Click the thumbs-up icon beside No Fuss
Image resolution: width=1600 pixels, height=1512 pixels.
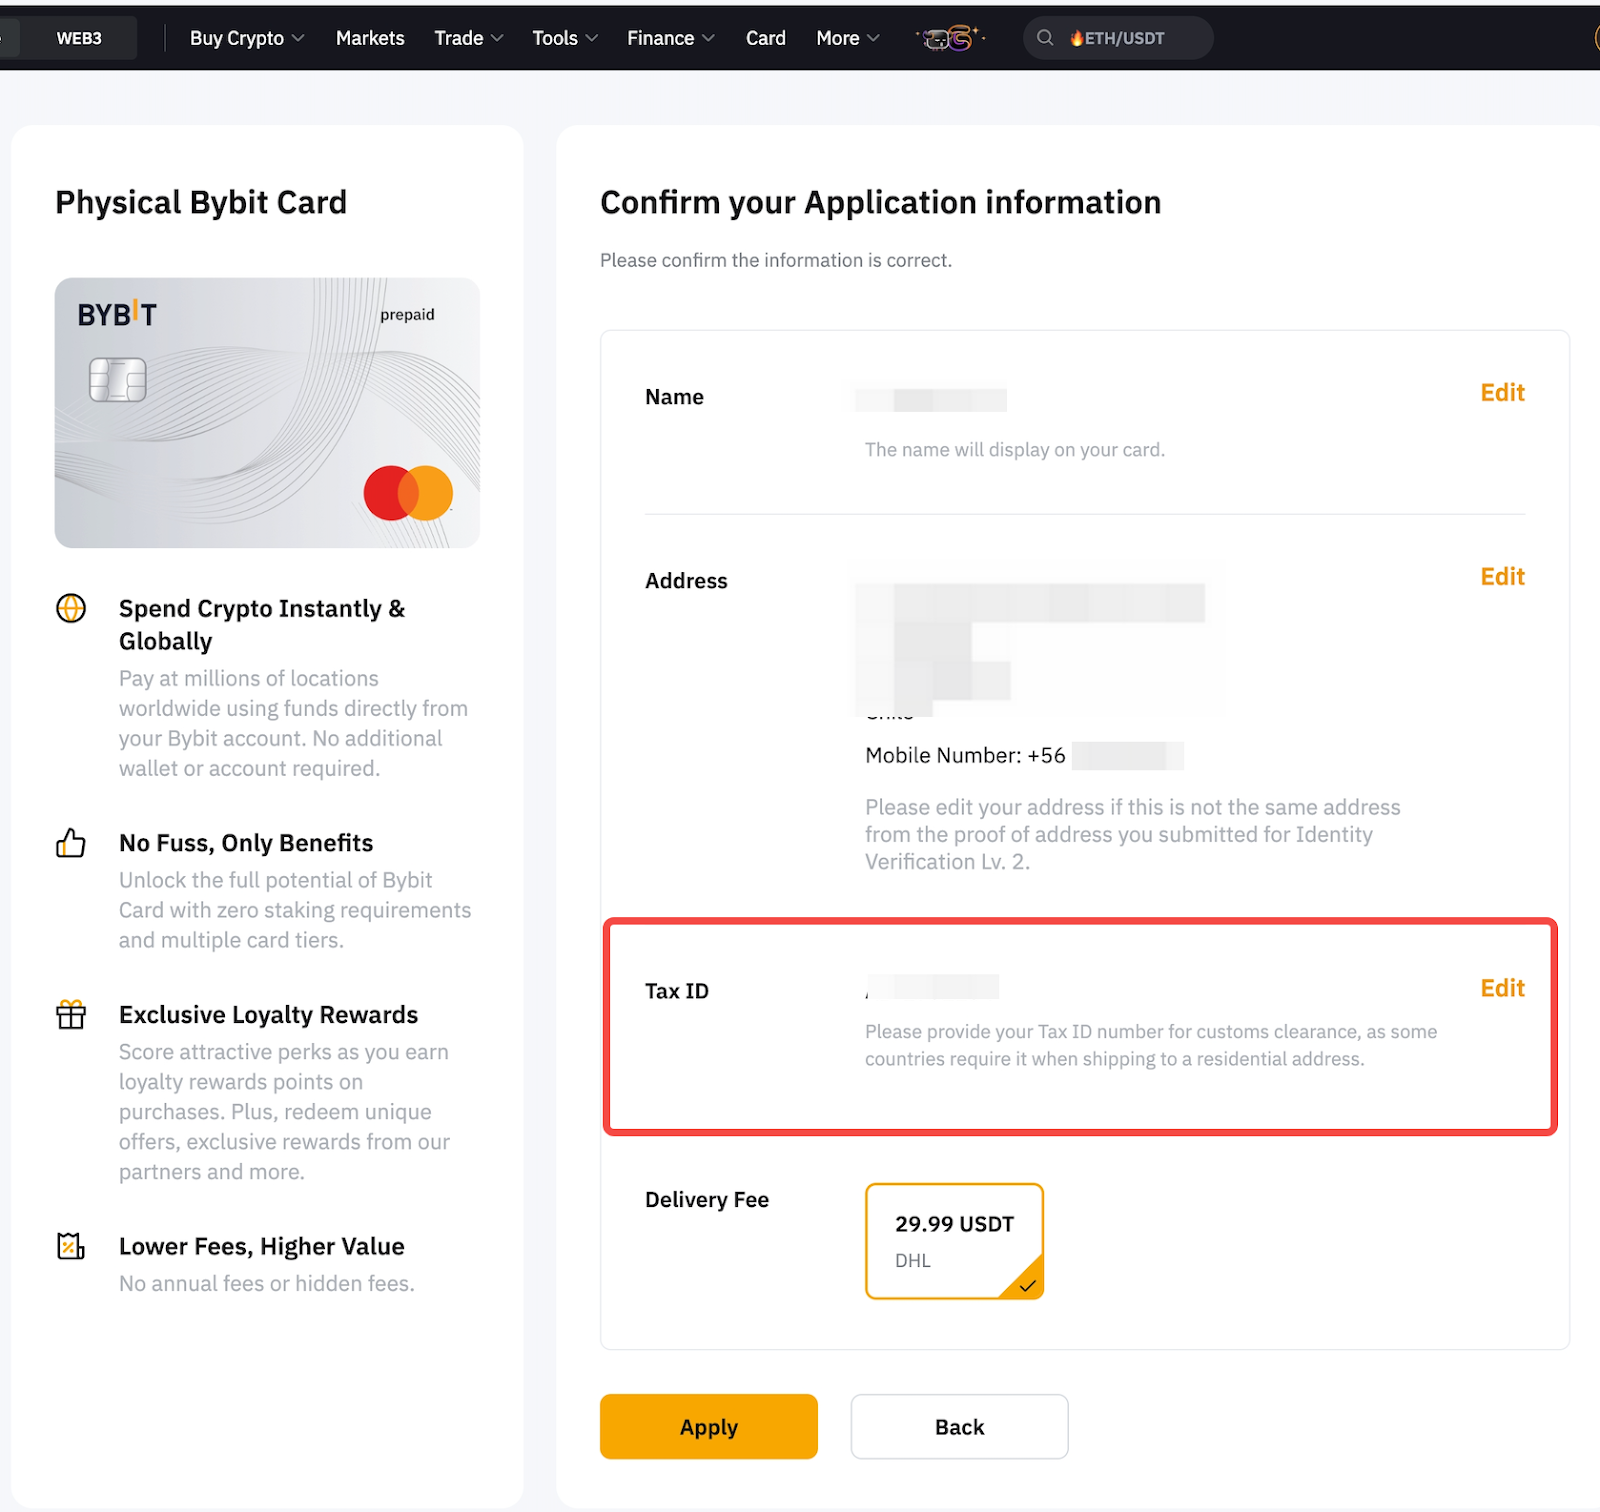tap(71, 843)
